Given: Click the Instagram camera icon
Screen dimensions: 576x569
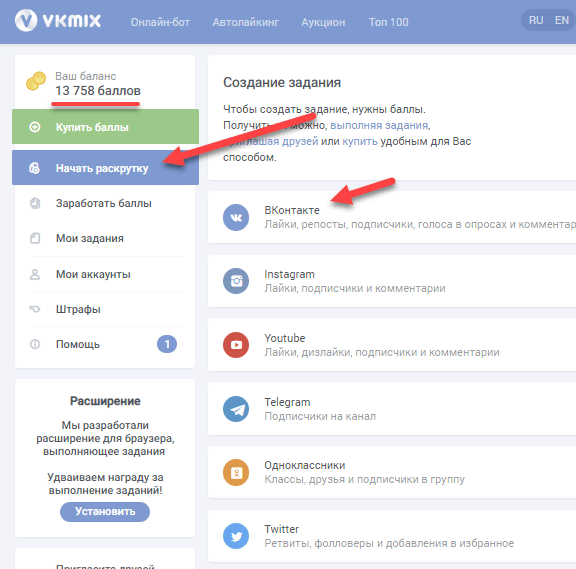Looking at the screenshot, I should (x=236, y=281).
